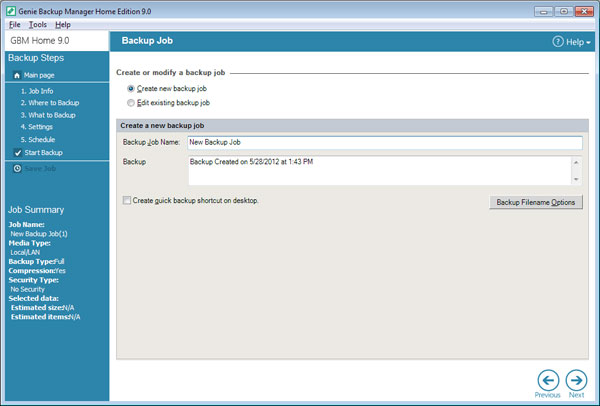Select Create new backup job radio button
Image resolution: width=600 pixels, height=406 pixels.
coord(131,89)
